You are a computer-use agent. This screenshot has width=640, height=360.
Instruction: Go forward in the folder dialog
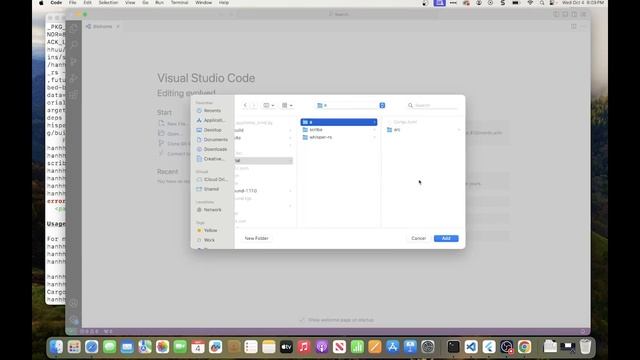pyautogui.click(x=253, y=105)
